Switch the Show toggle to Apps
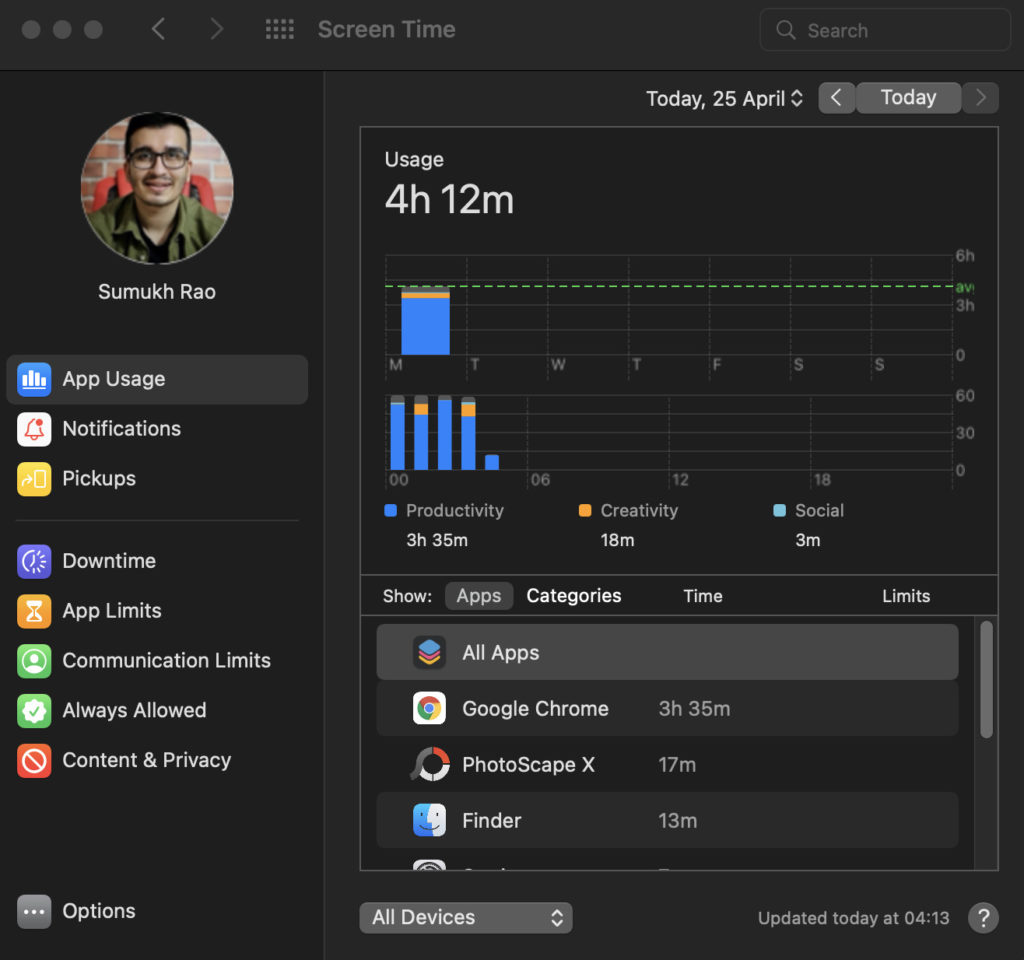Screen dimensions: 1024x960 tap(479, 596)
